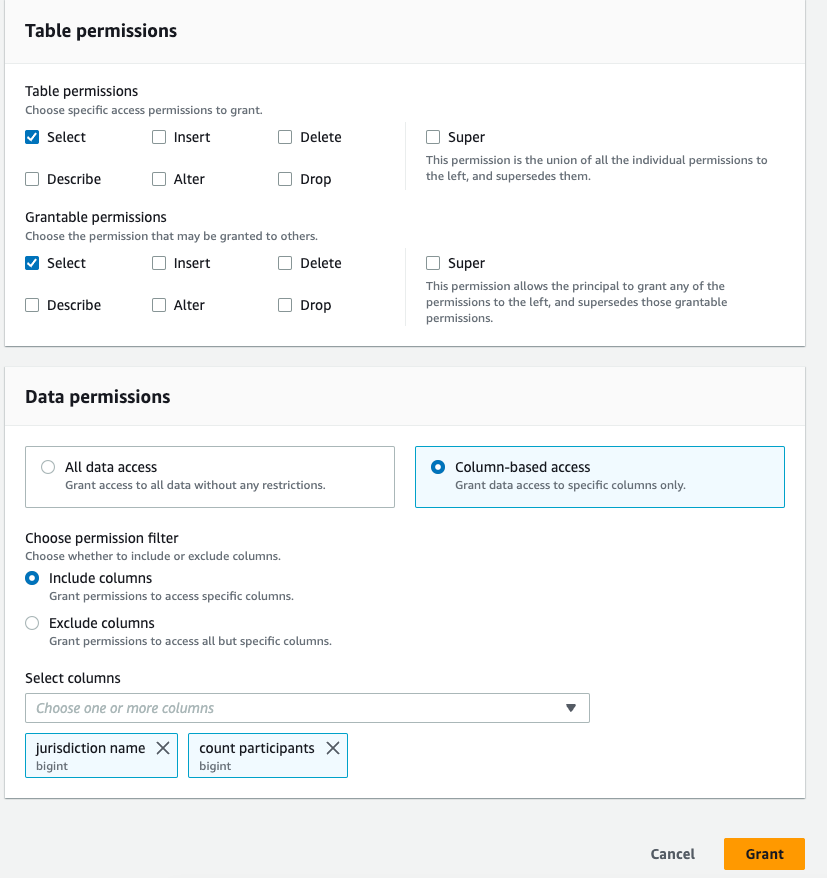
Task: Open the Select columns dropdown arrow
Action: [x=571, y=708]
